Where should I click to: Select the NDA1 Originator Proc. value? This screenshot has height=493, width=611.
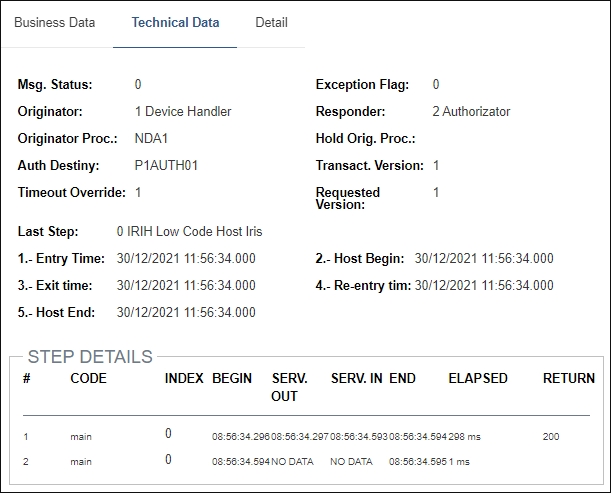150,139
